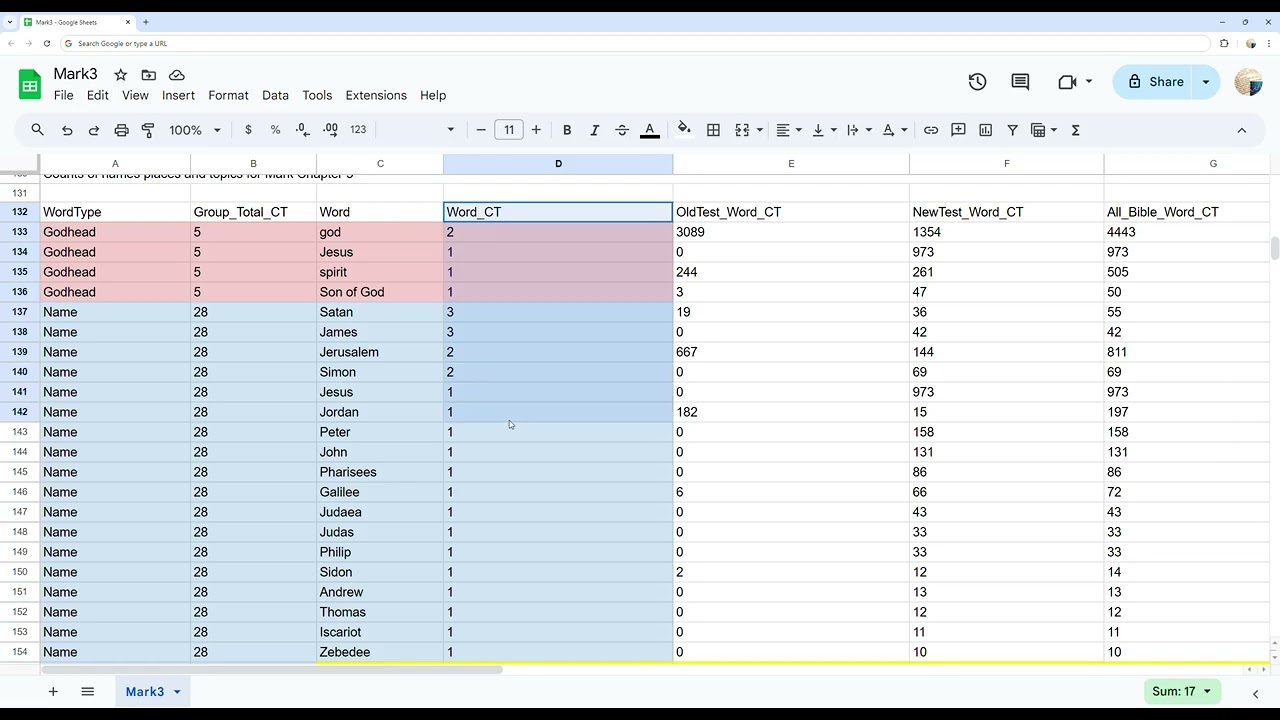Open Sum: 17 dropdown
Image resolution: width=1280 pixels, height=720 pixels.
pyautogui.click(x=1181, y=691)
